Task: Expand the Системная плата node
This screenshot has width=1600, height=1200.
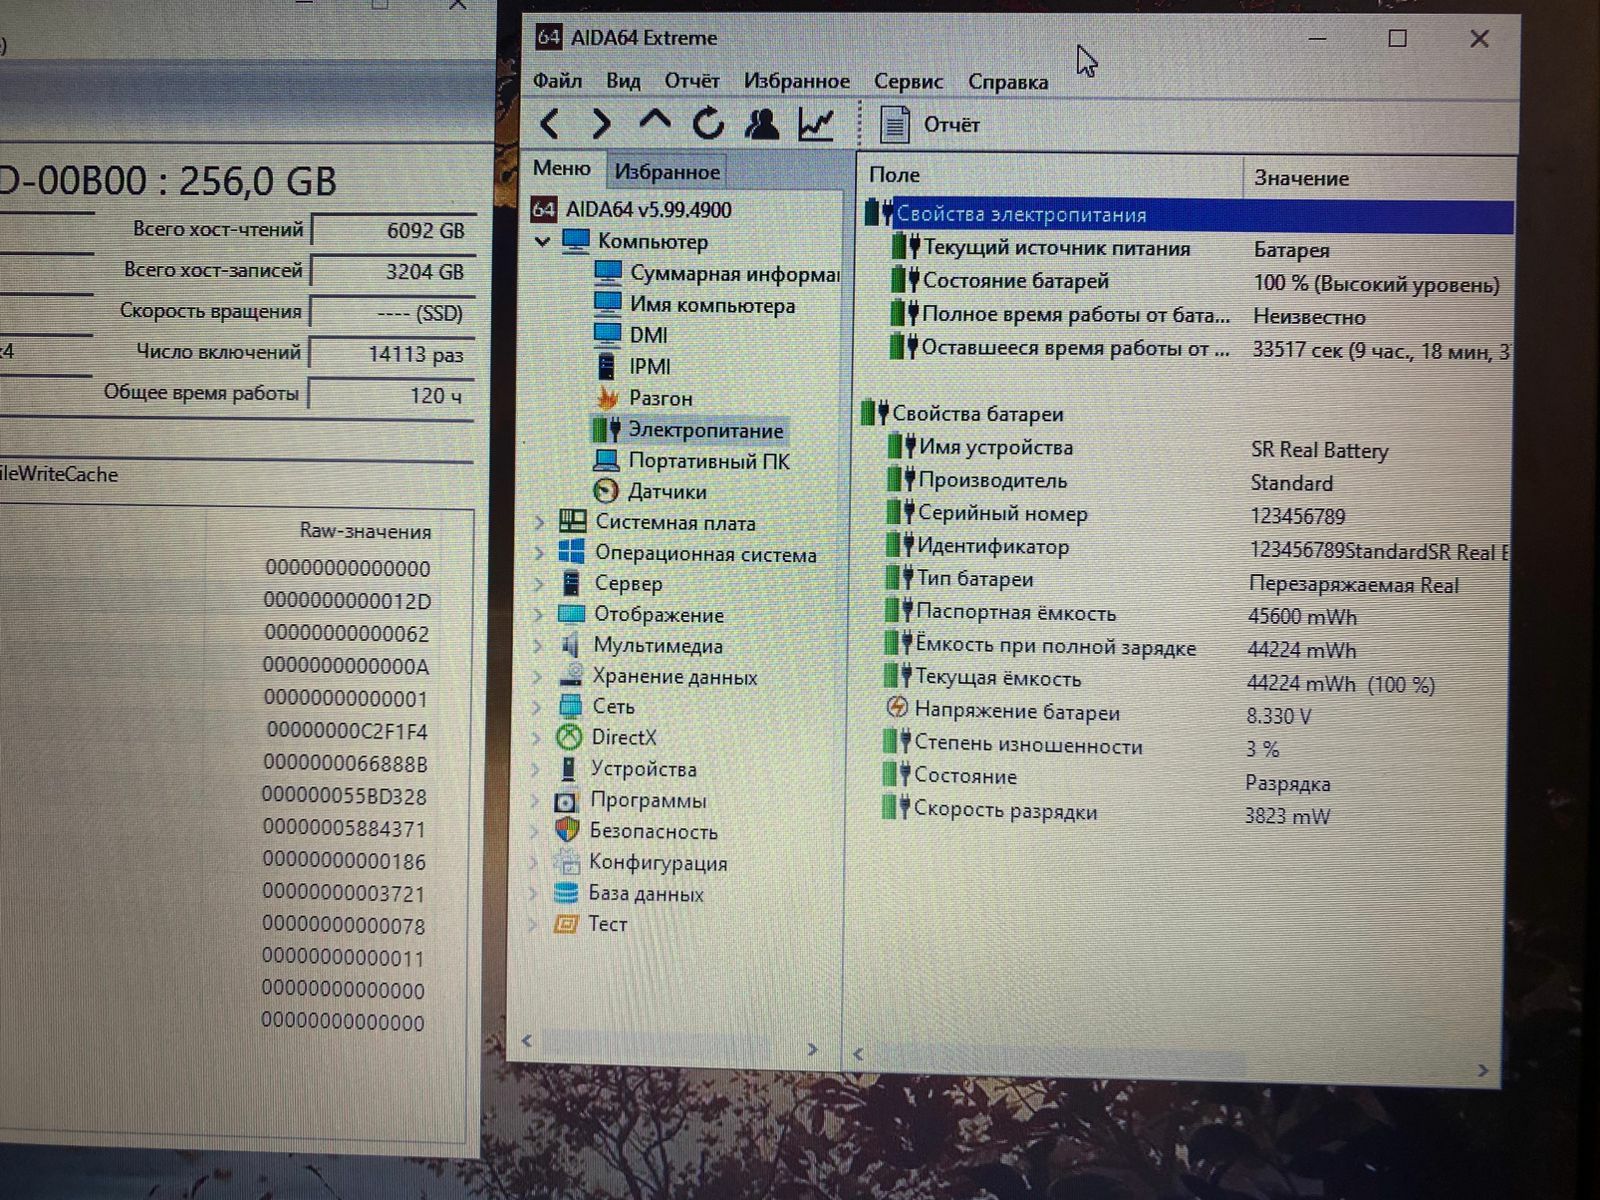Action: point(540,522)
